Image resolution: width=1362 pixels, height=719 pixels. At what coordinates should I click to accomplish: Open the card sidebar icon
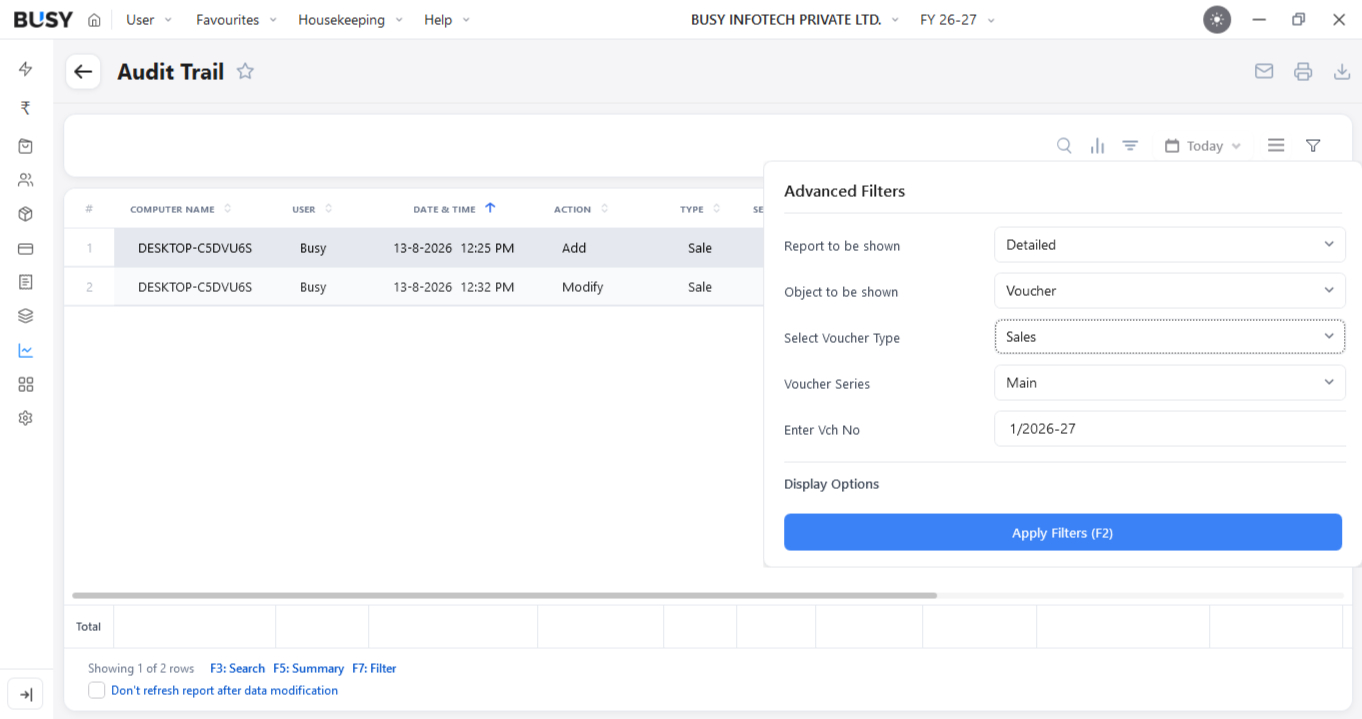(26, 248)
